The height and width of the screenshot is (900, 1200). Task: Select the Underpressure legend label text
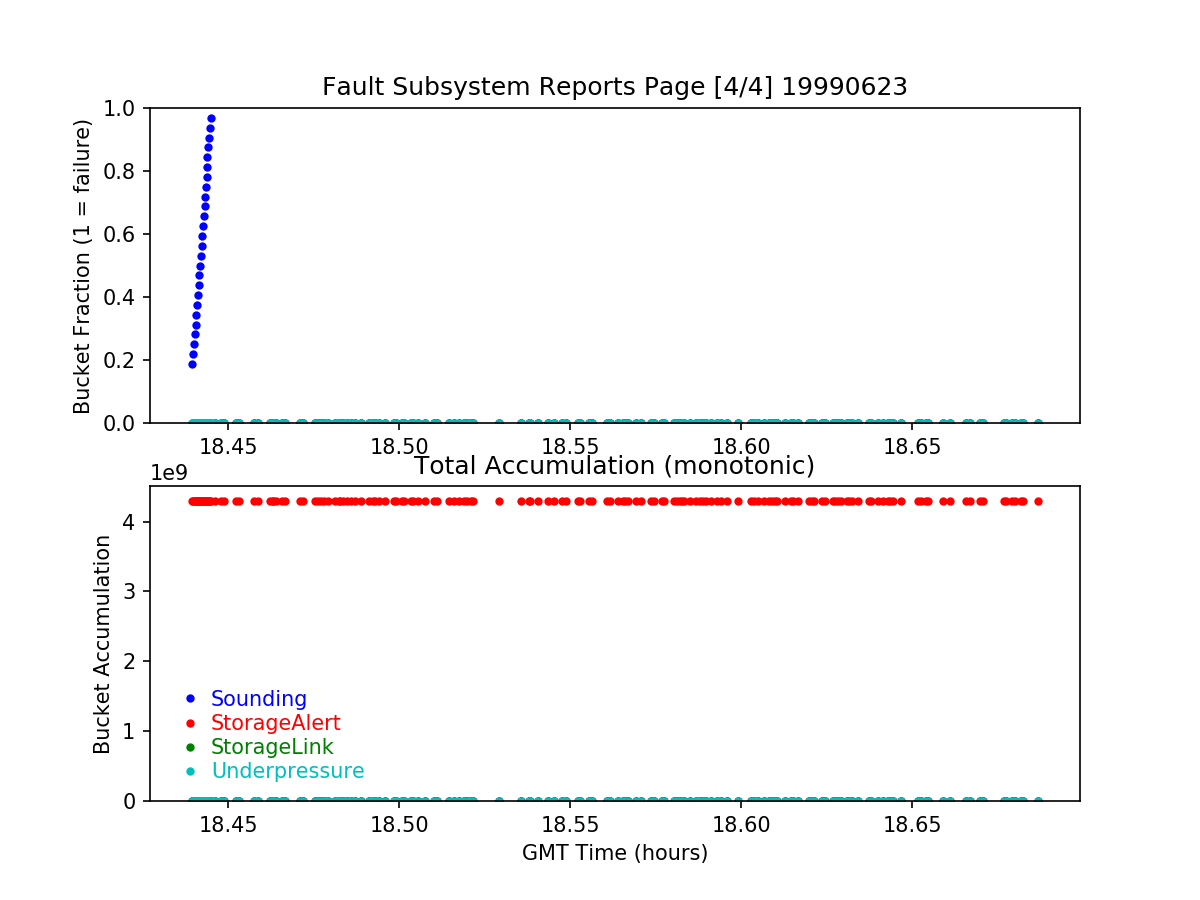pyautogui.click(x=287, y=771)
